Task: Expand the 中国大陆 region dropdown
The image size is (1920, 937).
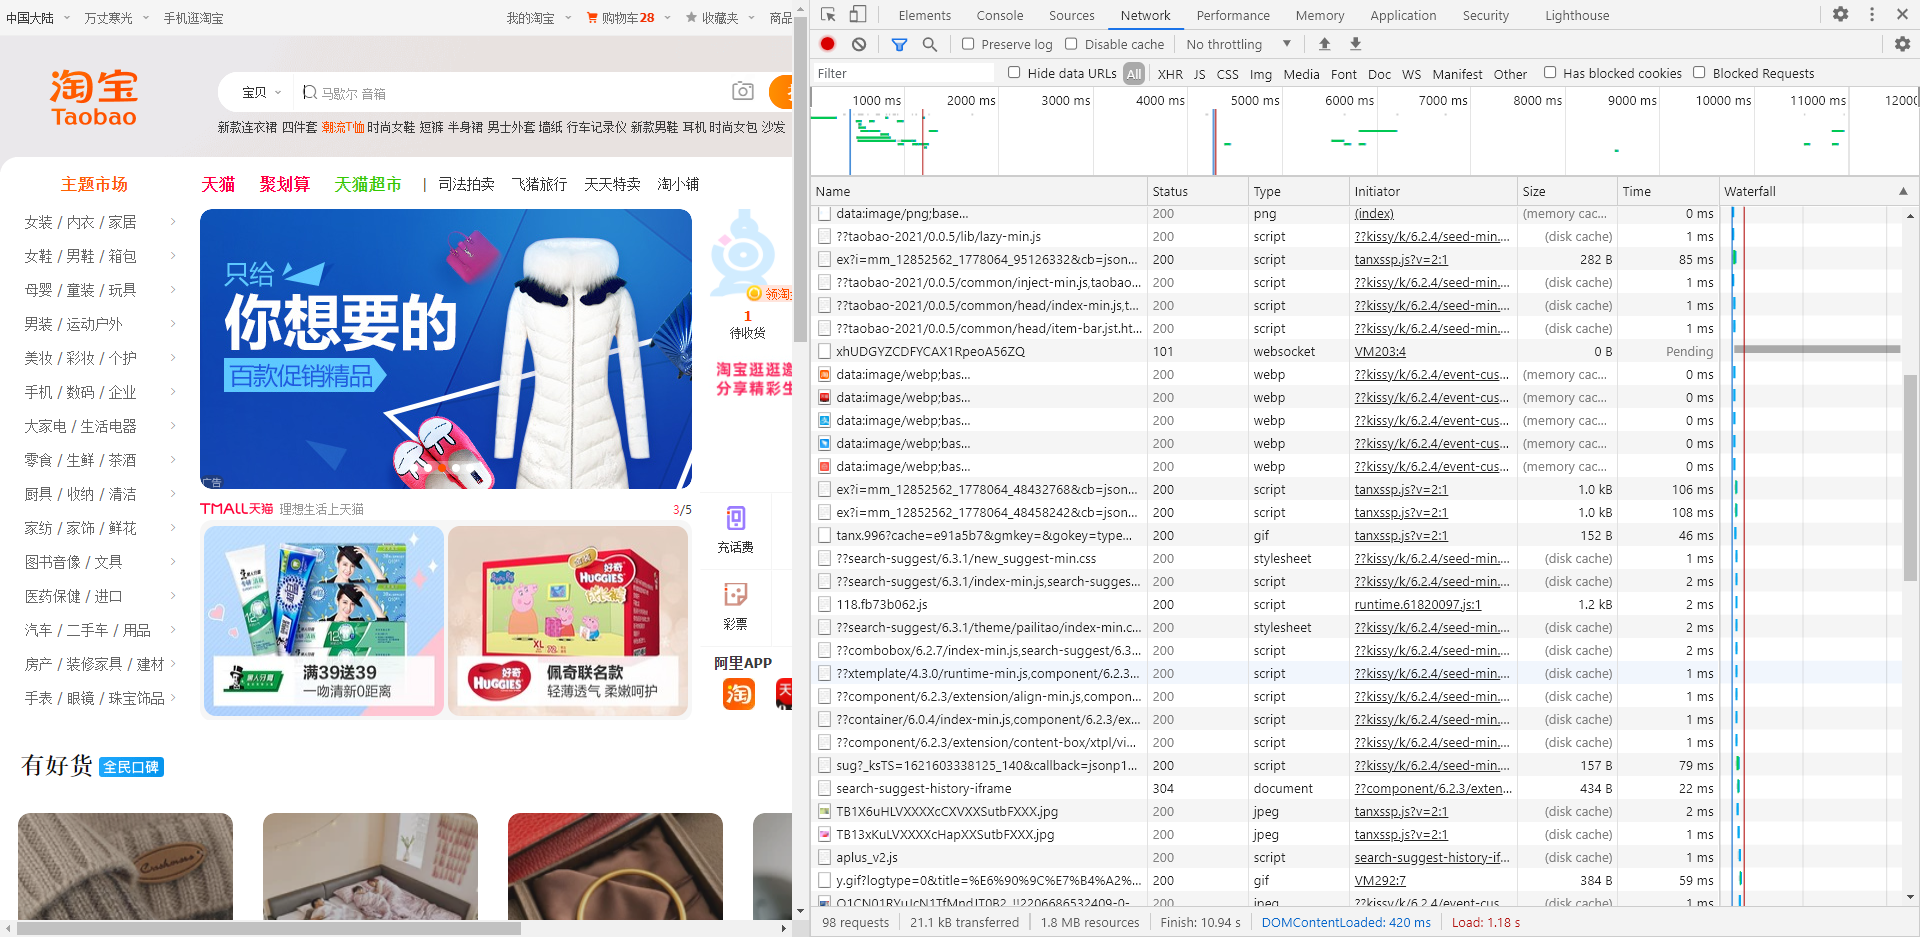Action: [x=67, y=18]
